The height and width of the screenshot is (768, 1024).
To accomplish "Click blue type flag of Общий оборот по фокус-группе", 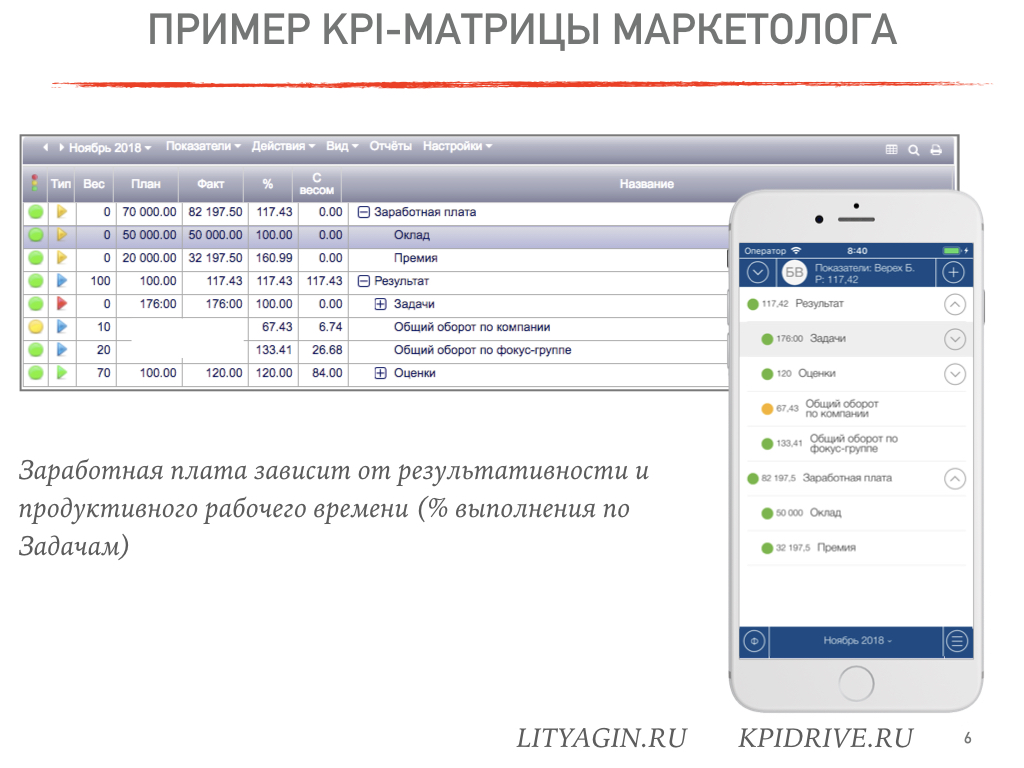I will pyautogui.click(x=62, y=350).
